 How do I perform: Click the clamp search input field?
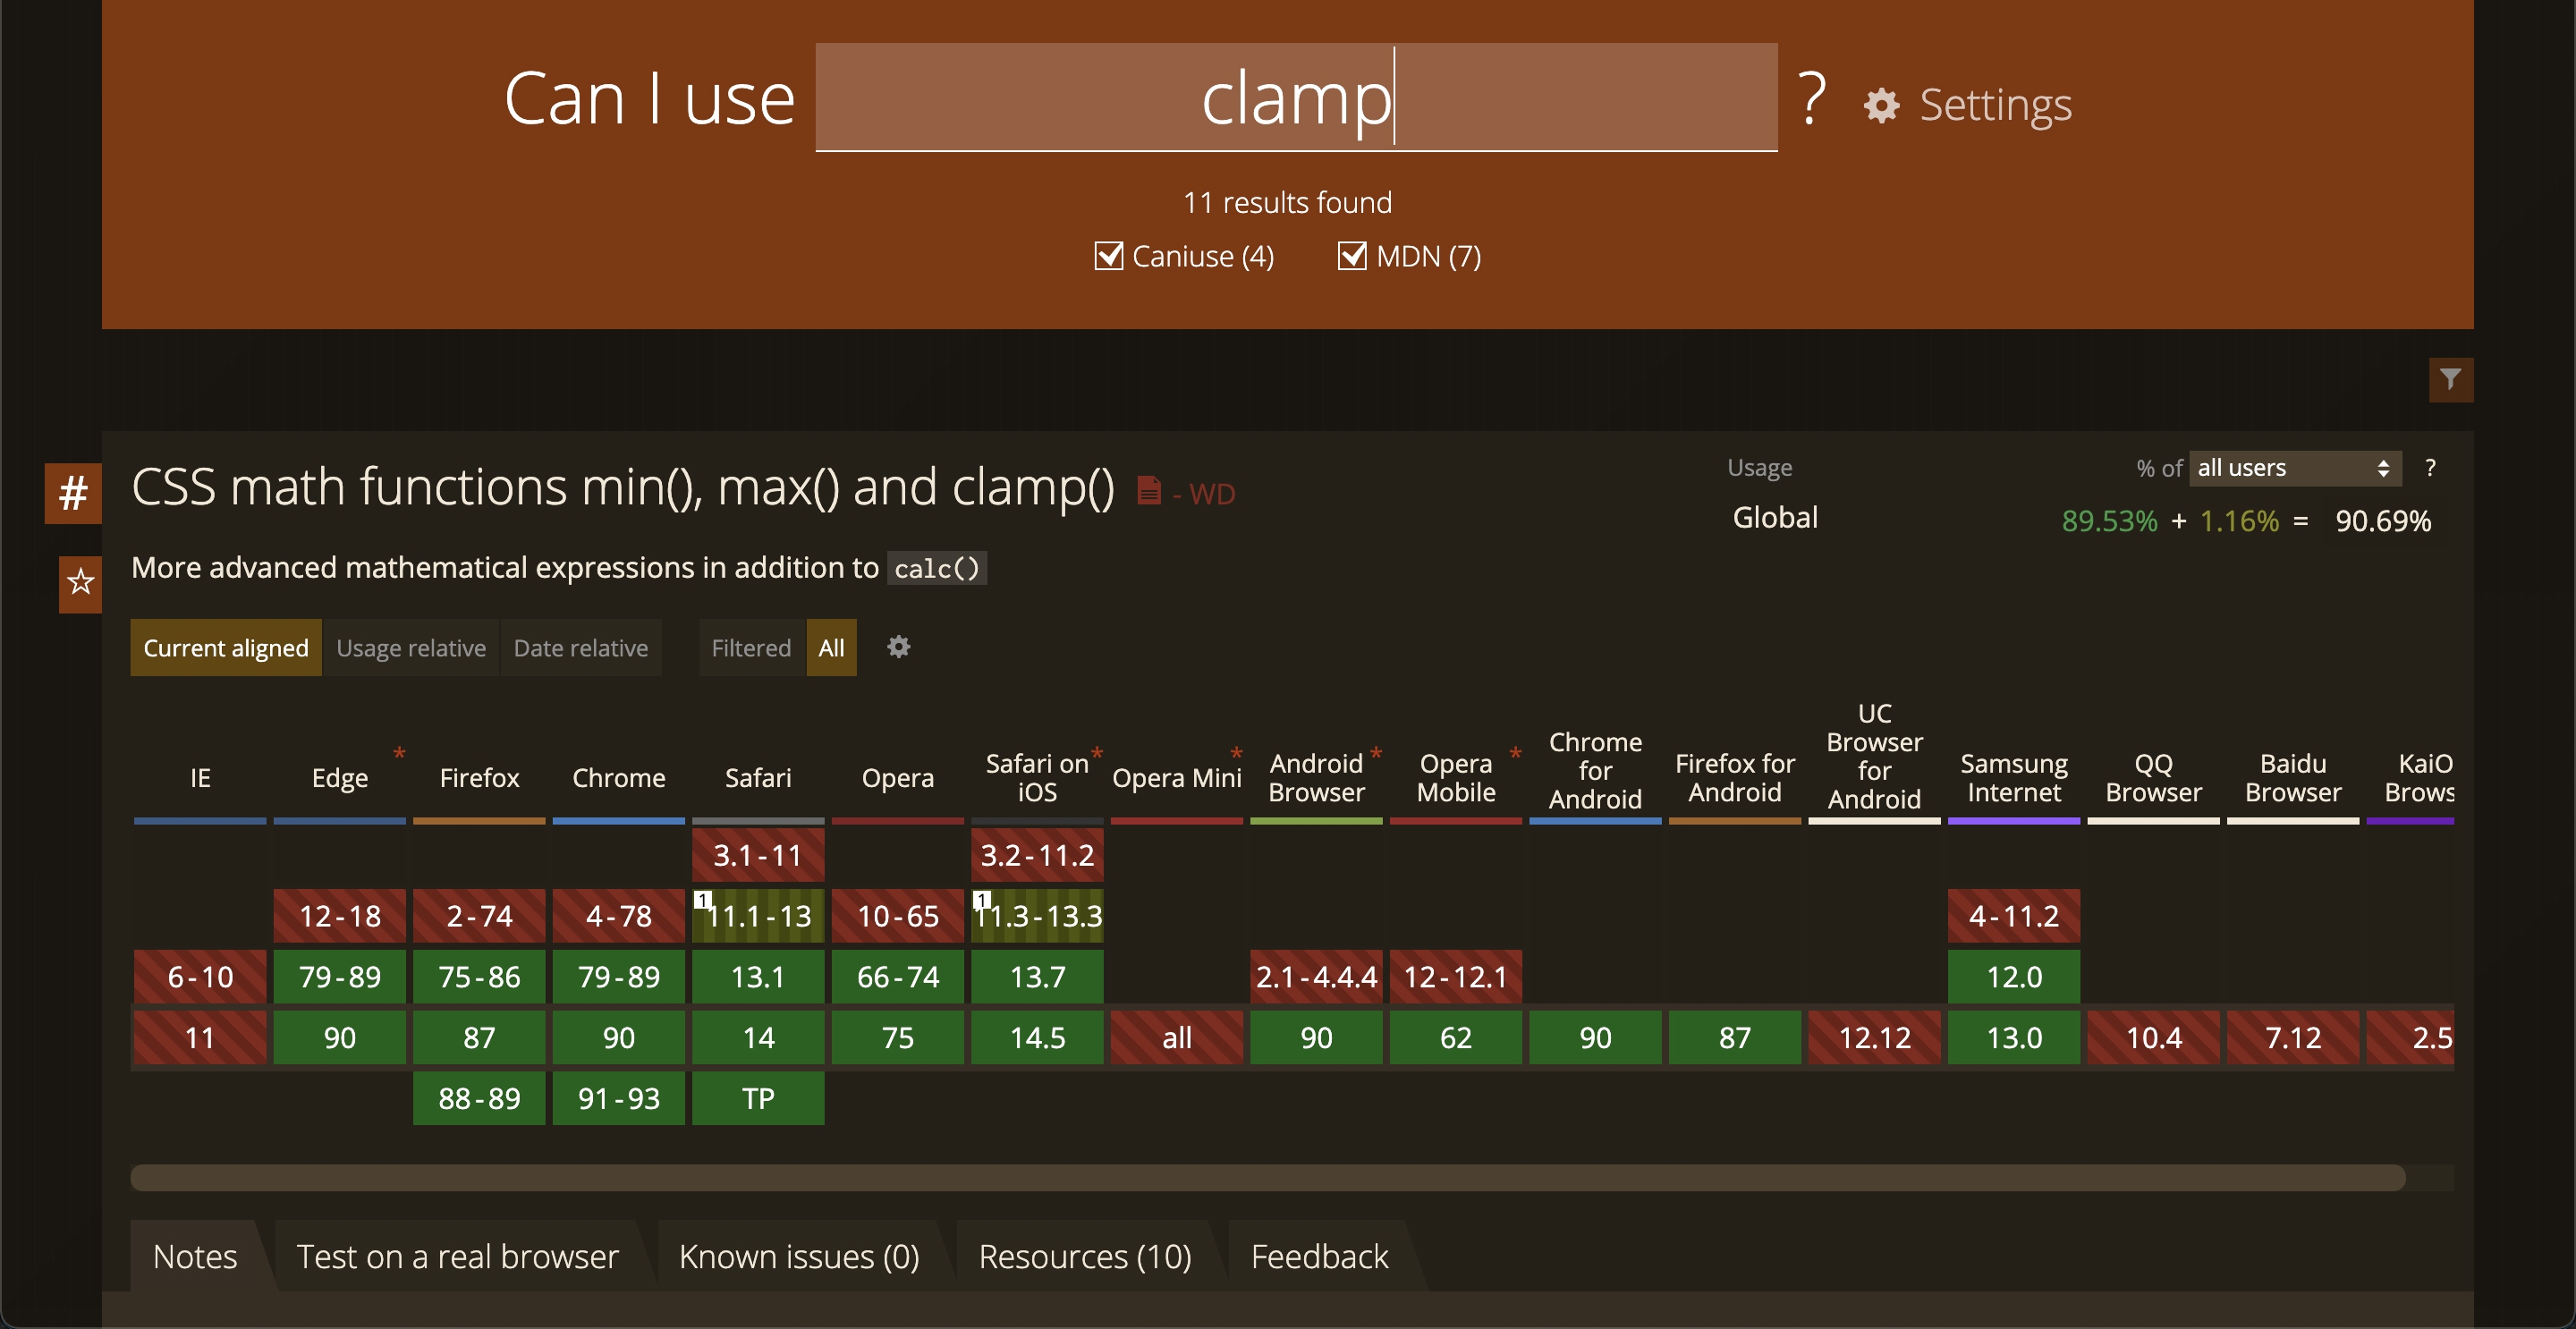point(1296,98)
